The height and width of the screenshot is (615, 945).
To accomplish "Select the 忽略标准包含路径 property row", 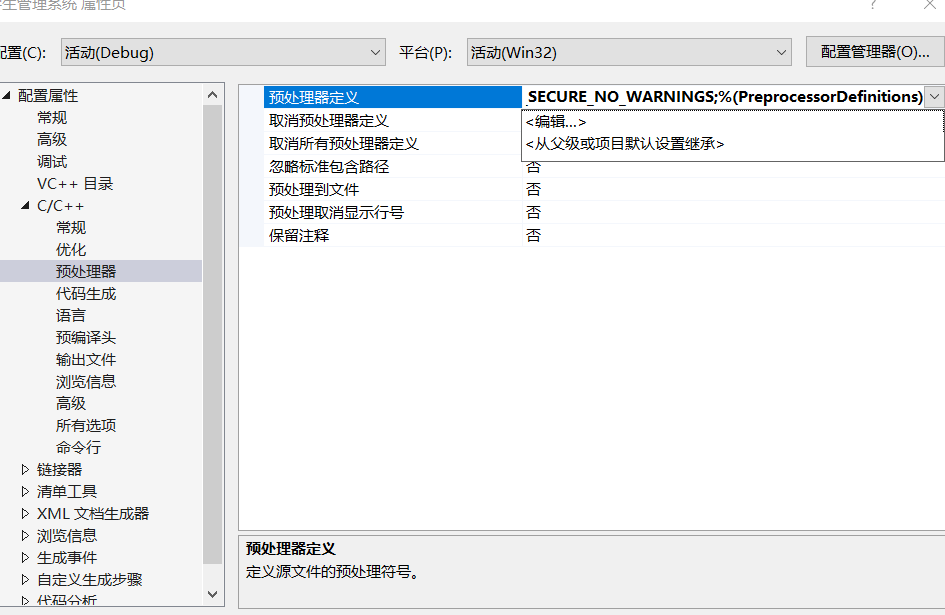I will coord(392,166).
